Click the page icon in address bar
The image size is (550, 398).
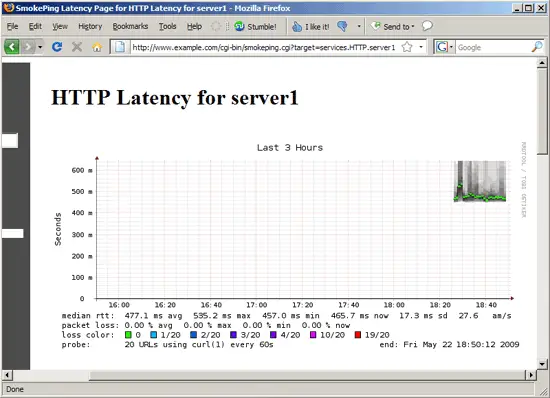pos(120,47)
